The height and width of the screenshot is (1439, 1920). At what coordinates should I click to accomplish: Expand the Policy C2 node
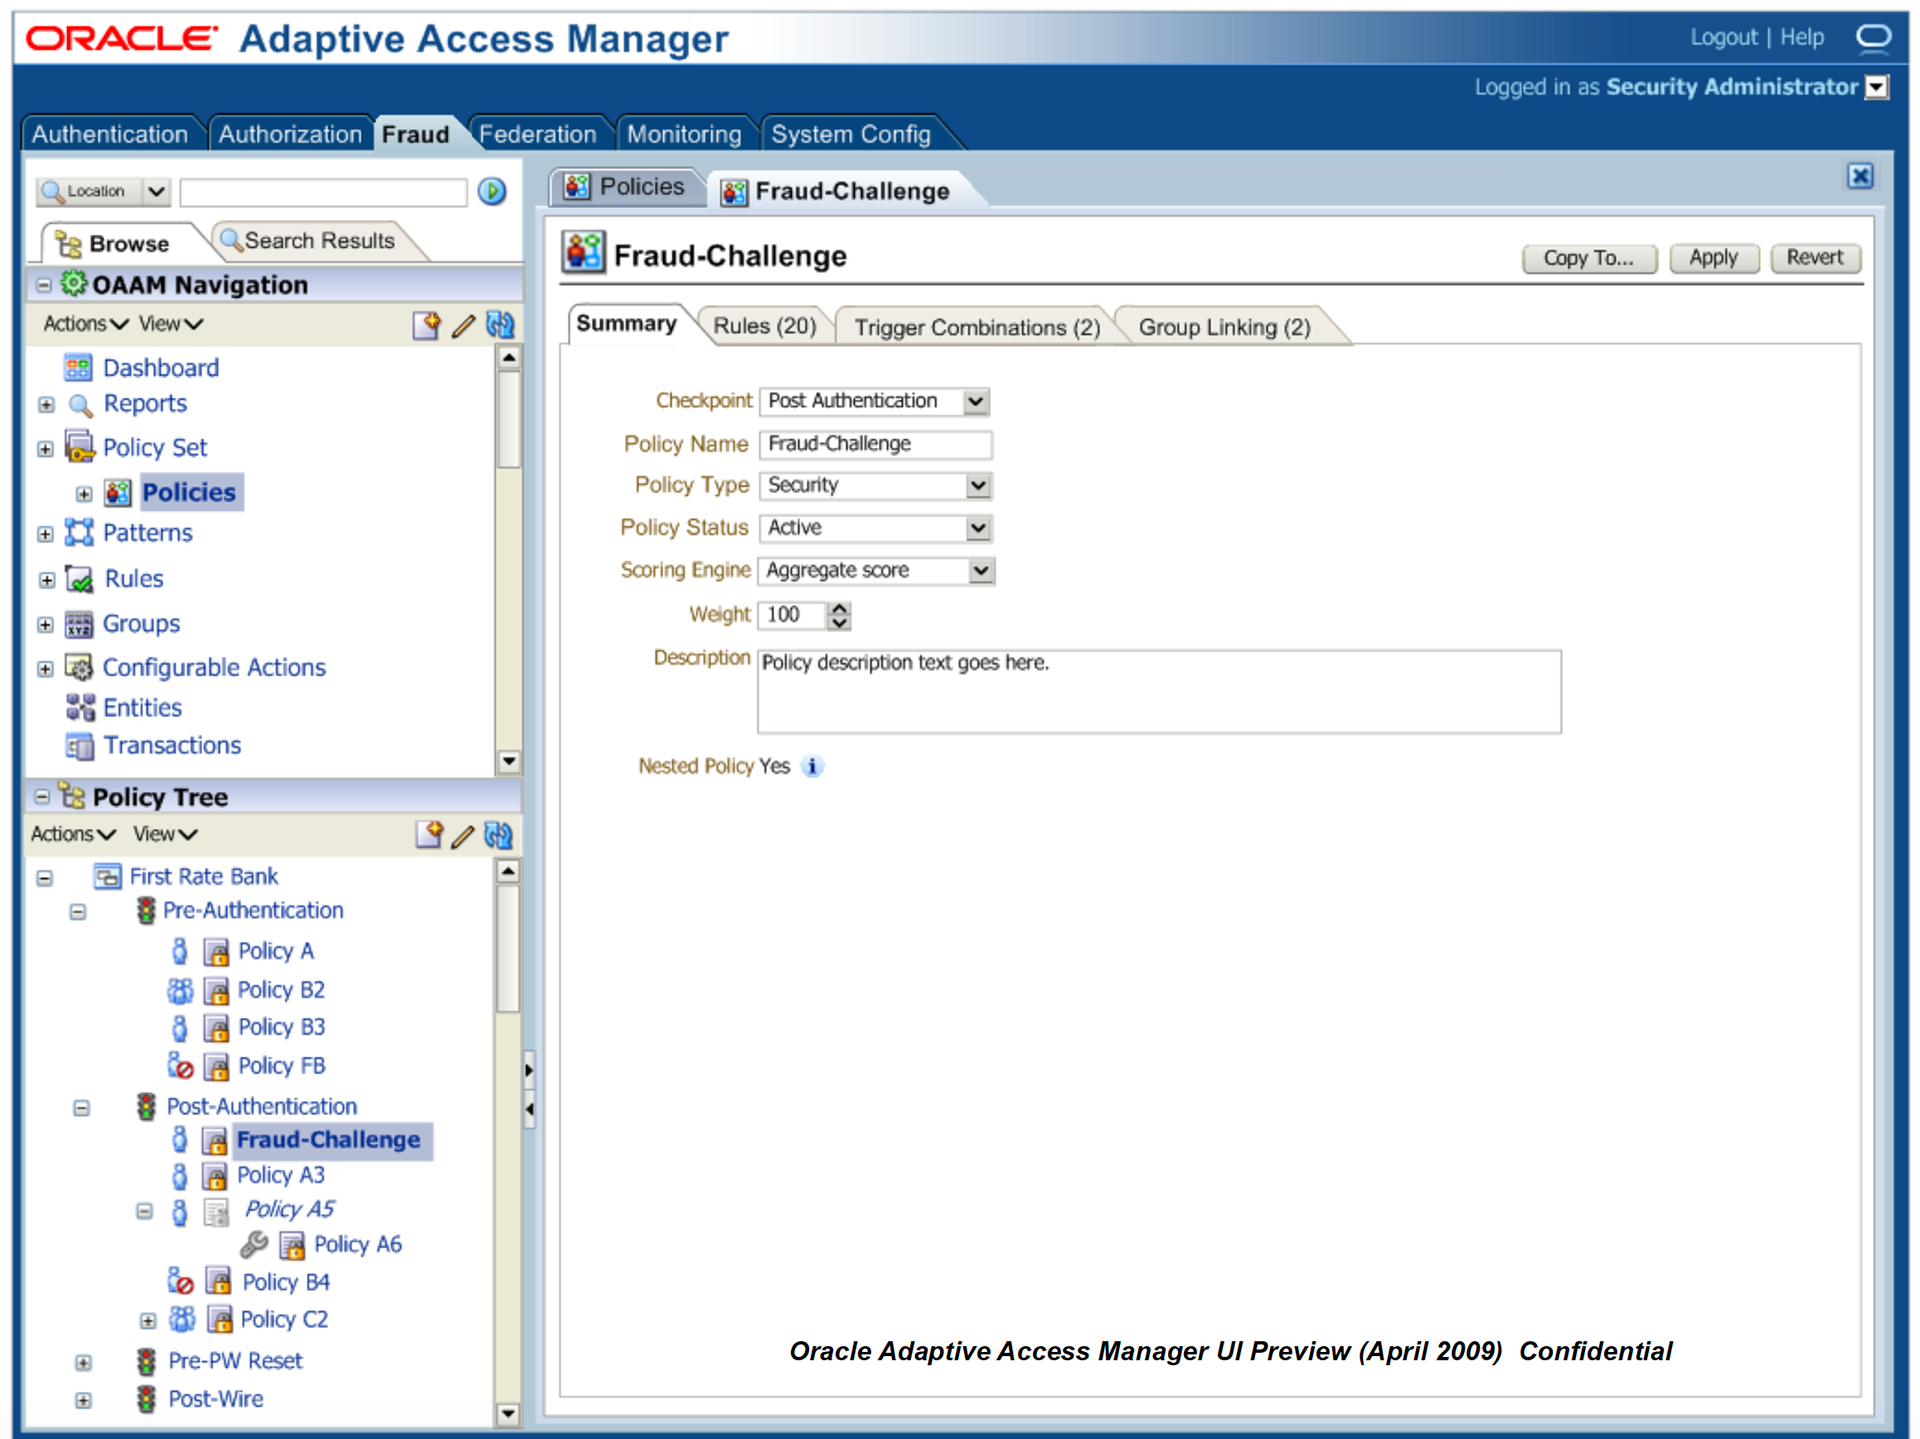(148, 1321)
